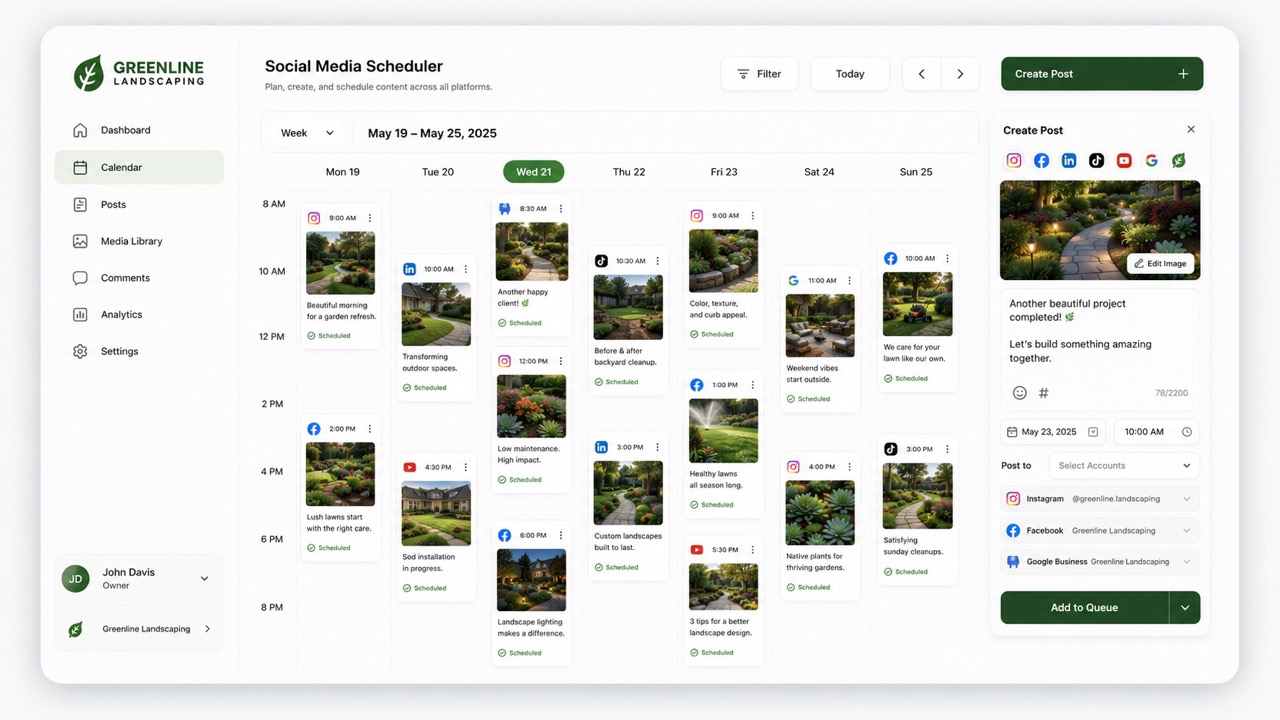Click the plus icon on Create Post
1280x720 pixels.
[1183, 74]
